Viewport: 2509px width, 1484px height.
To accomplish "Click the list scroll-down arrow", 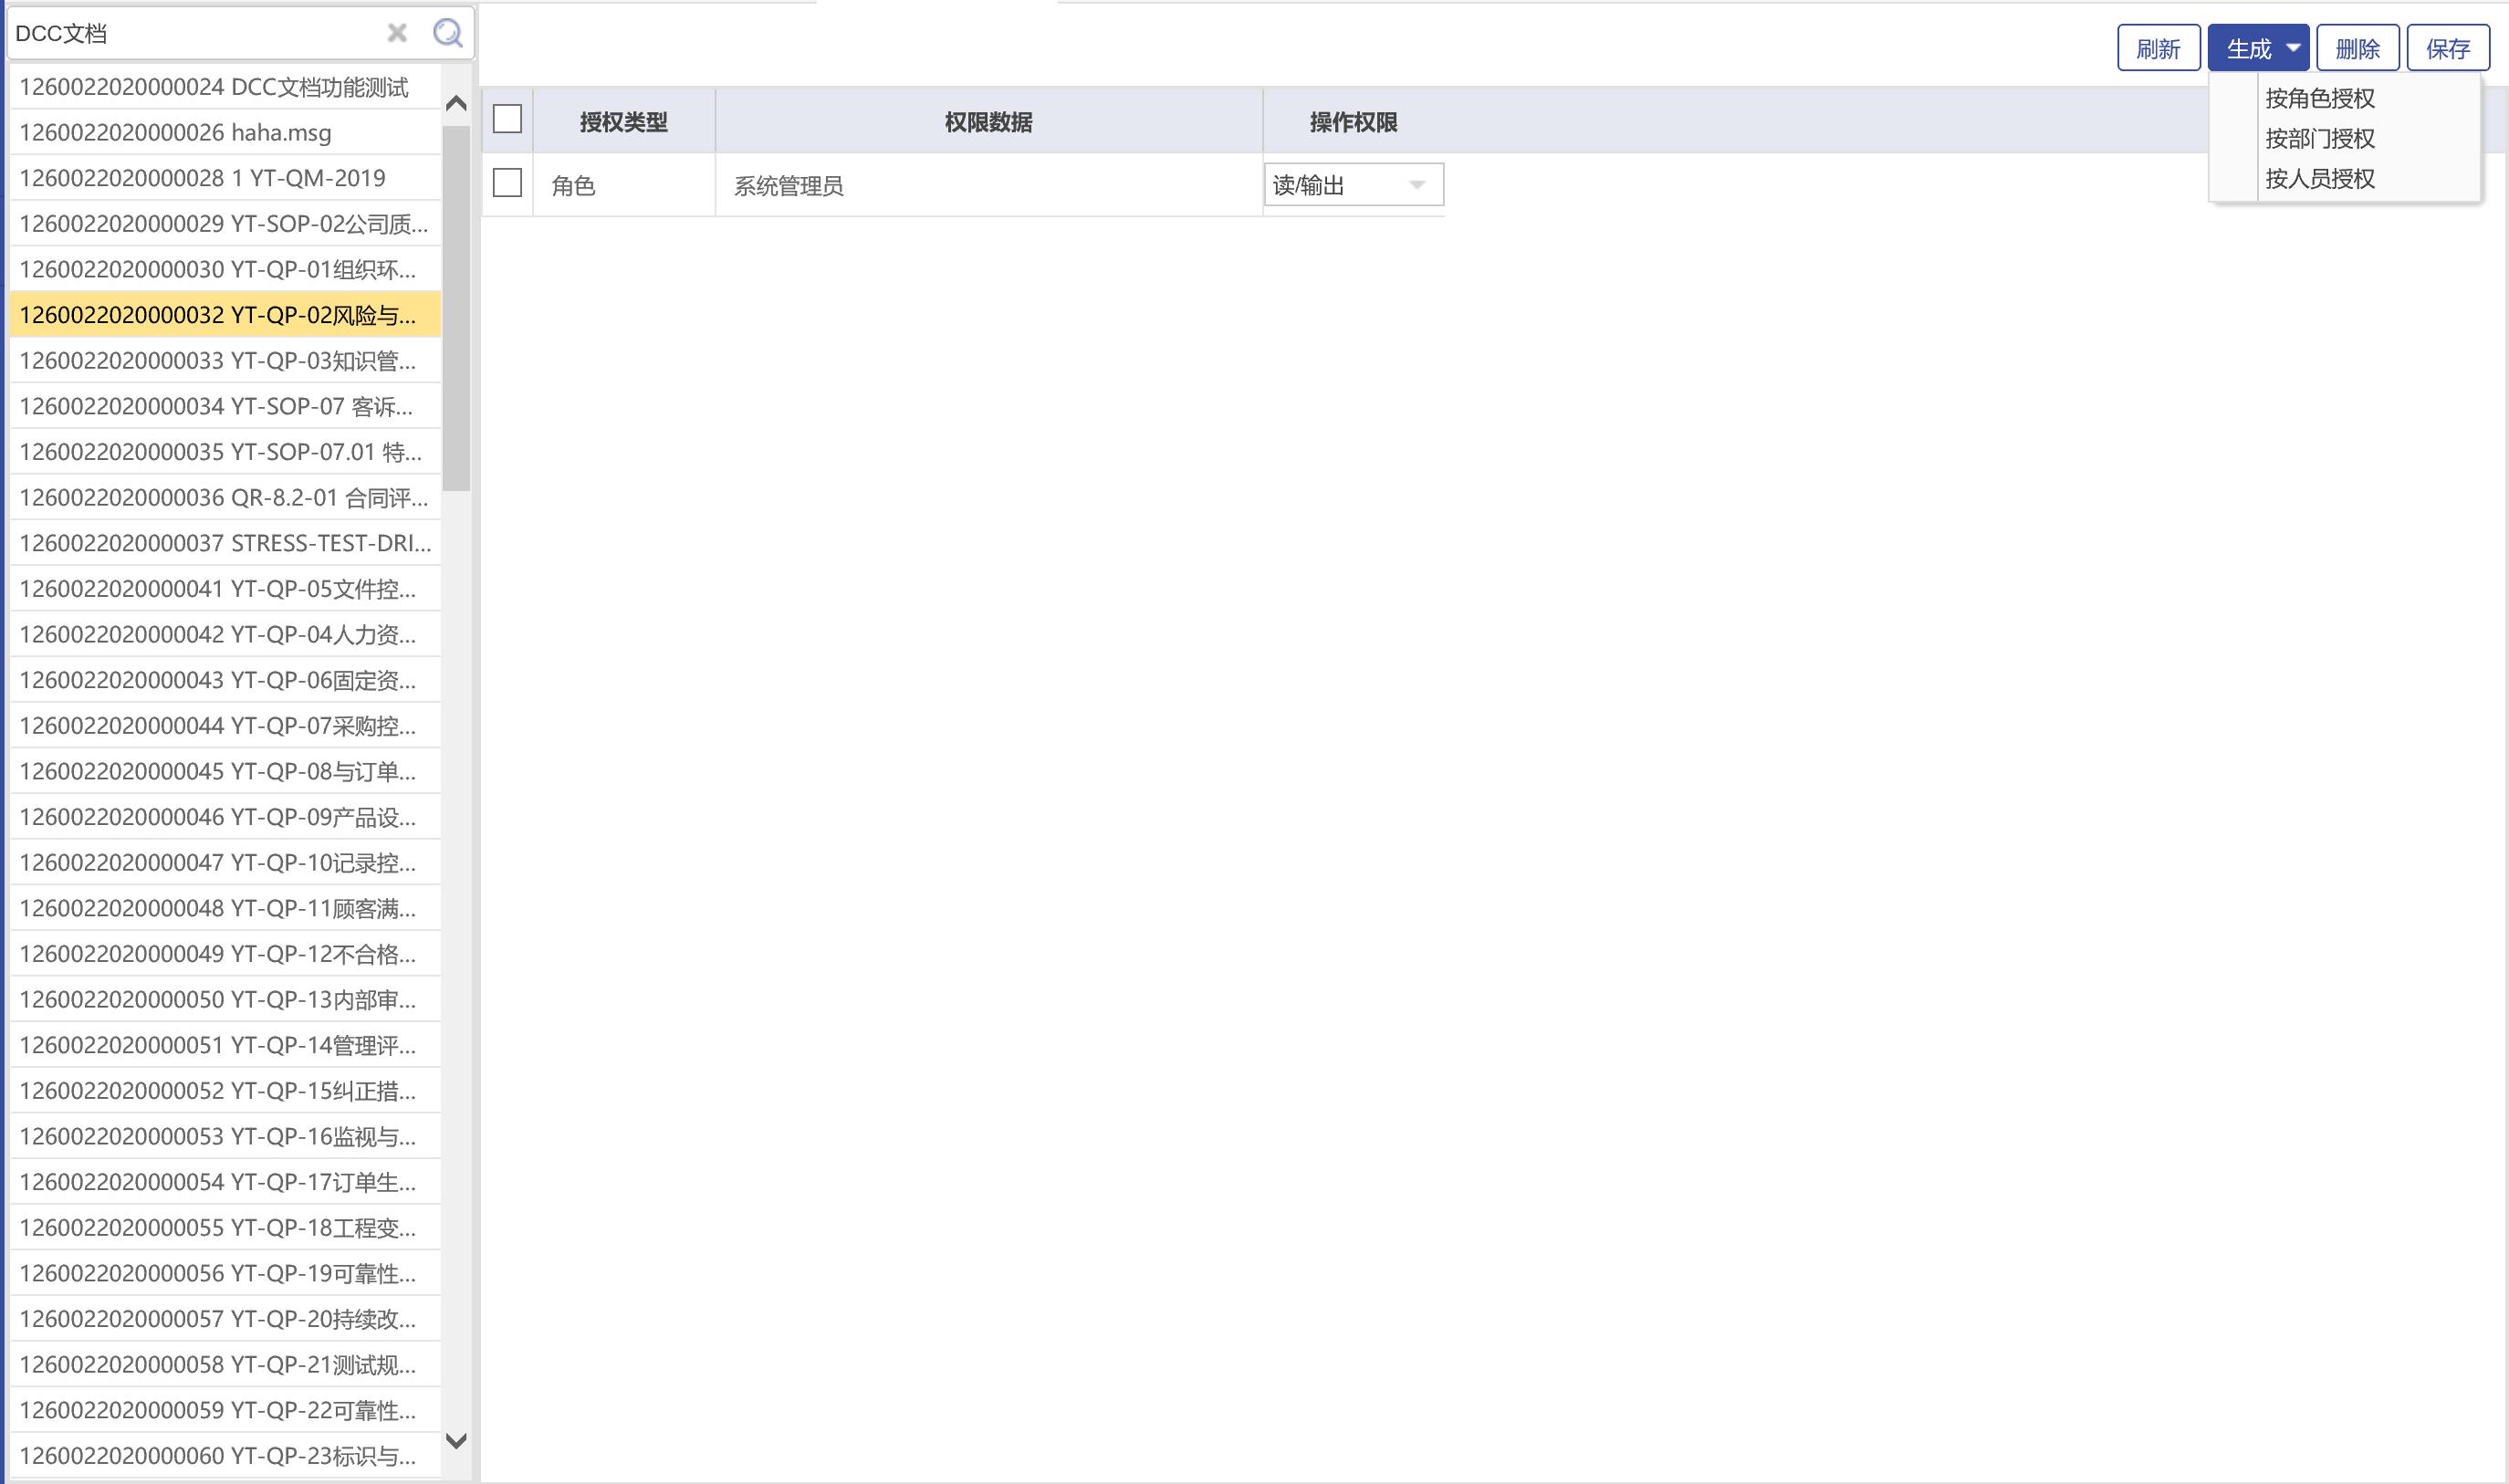I will [x=456, y=1440].
